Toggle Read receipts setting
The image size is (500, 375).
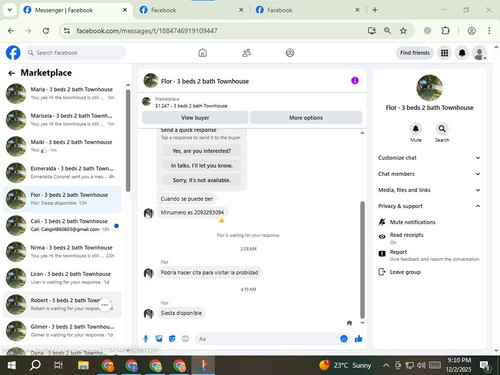pyautogui.click(x=406, y=238)
